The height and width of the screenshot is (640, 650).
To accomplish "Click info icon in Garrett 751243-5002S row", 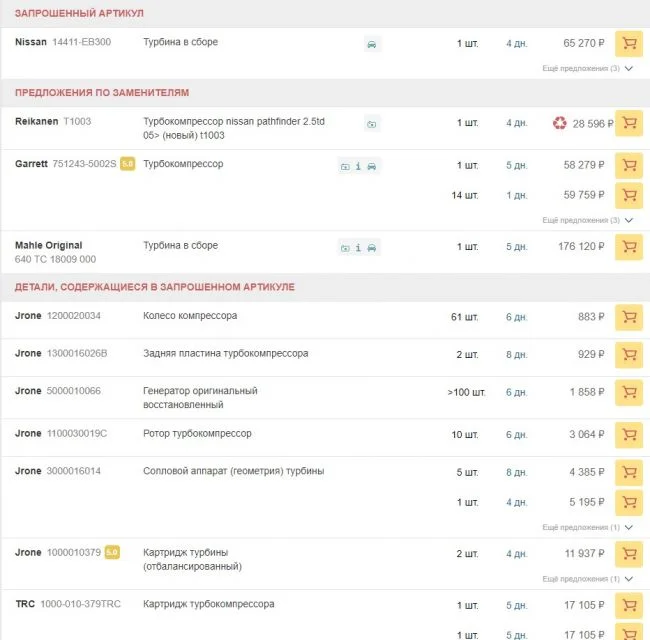I will click(x=358, y=166).
